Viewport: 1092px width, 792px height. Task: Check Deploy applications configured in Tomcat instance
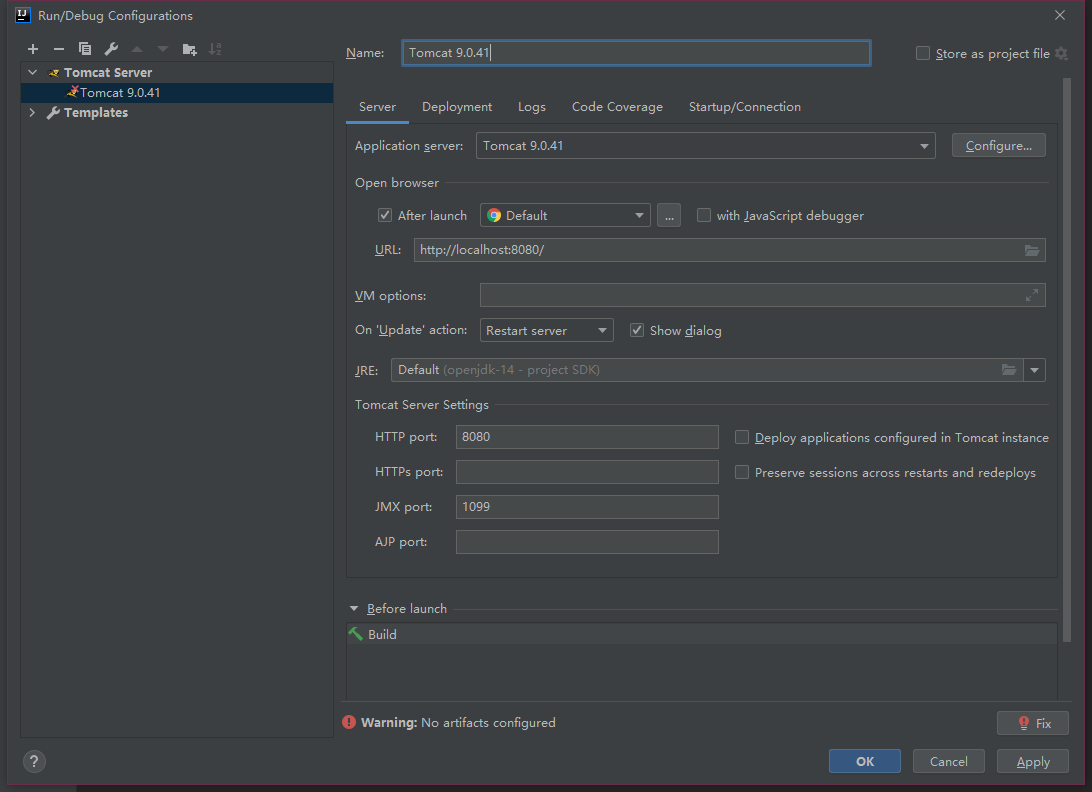pos(742,437)
